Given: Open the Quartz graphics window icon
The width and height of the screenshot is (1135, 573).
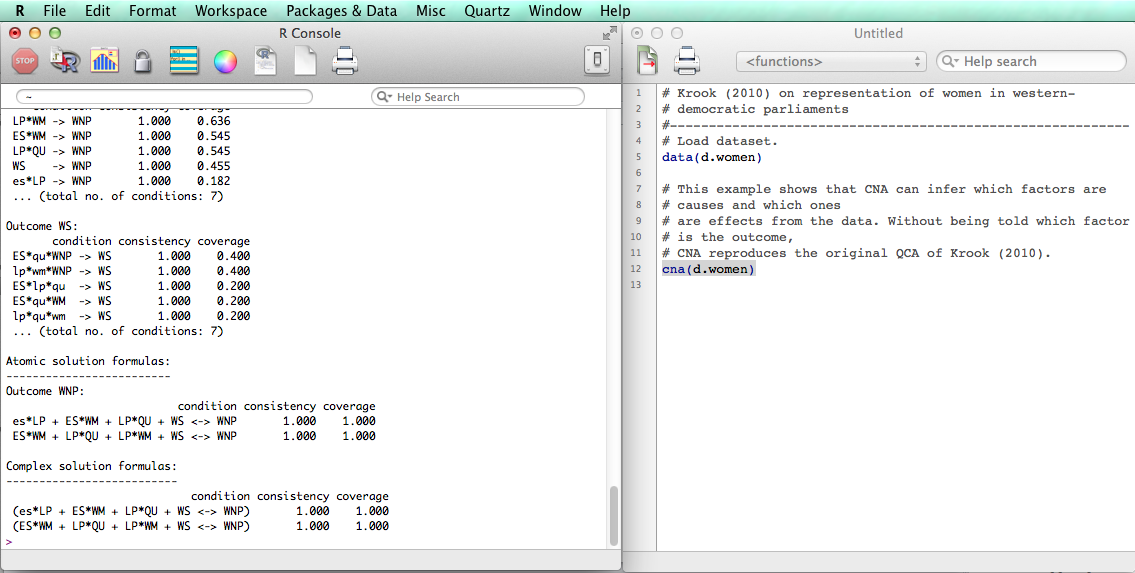Looking at the screenshot, I should [x=105, y=62].
